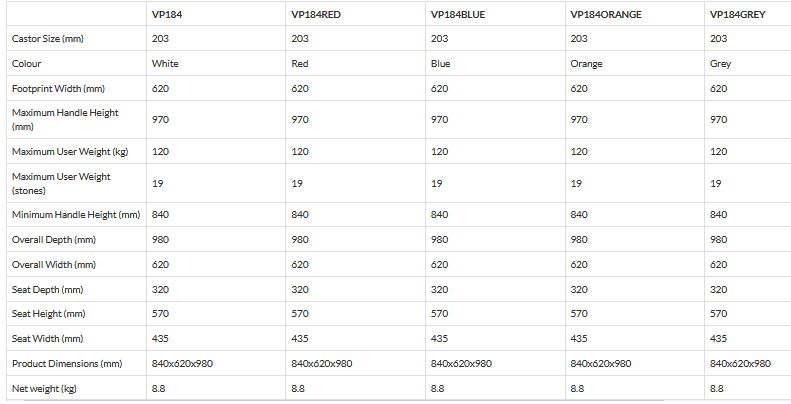Click the White colour cell
Viewport: 791px width, 404px height.
tap(165, 63)
